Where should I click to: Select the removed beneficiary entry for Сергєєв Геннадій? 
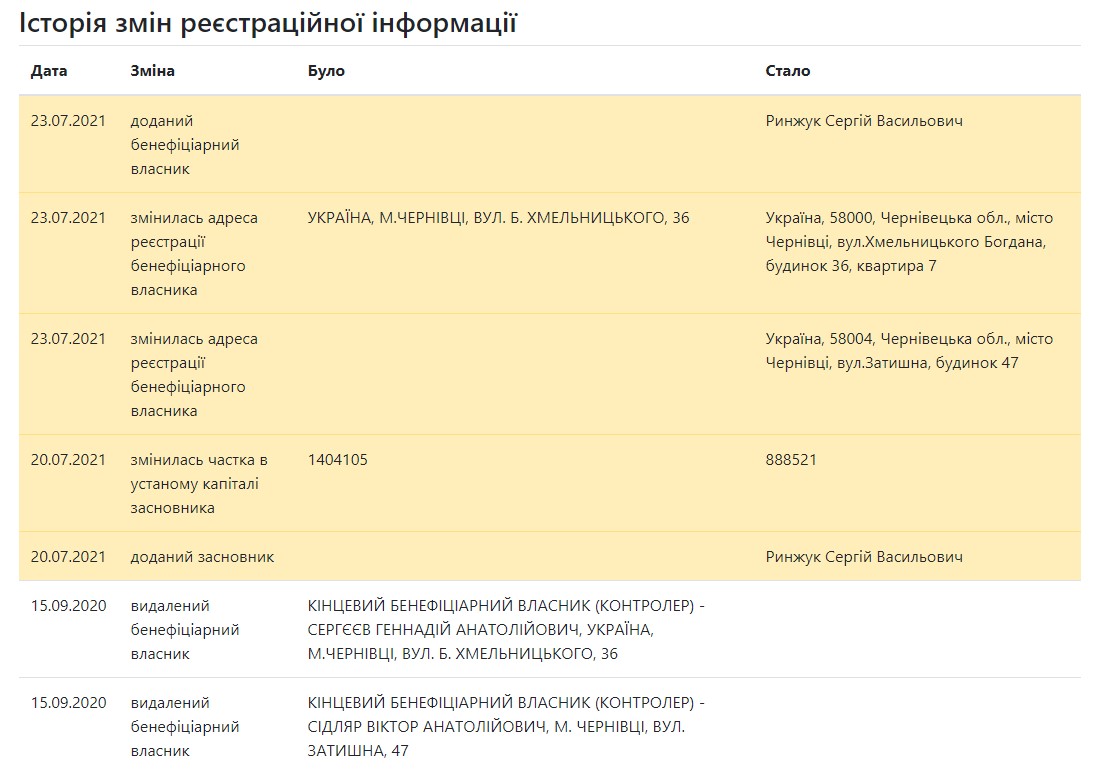click(505, 630)
